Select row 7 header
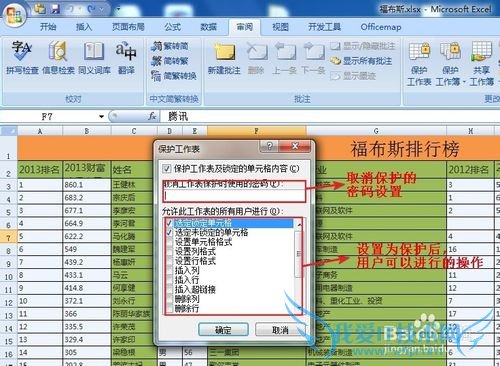The image size is (500, 366). click(x=9, y=237)
